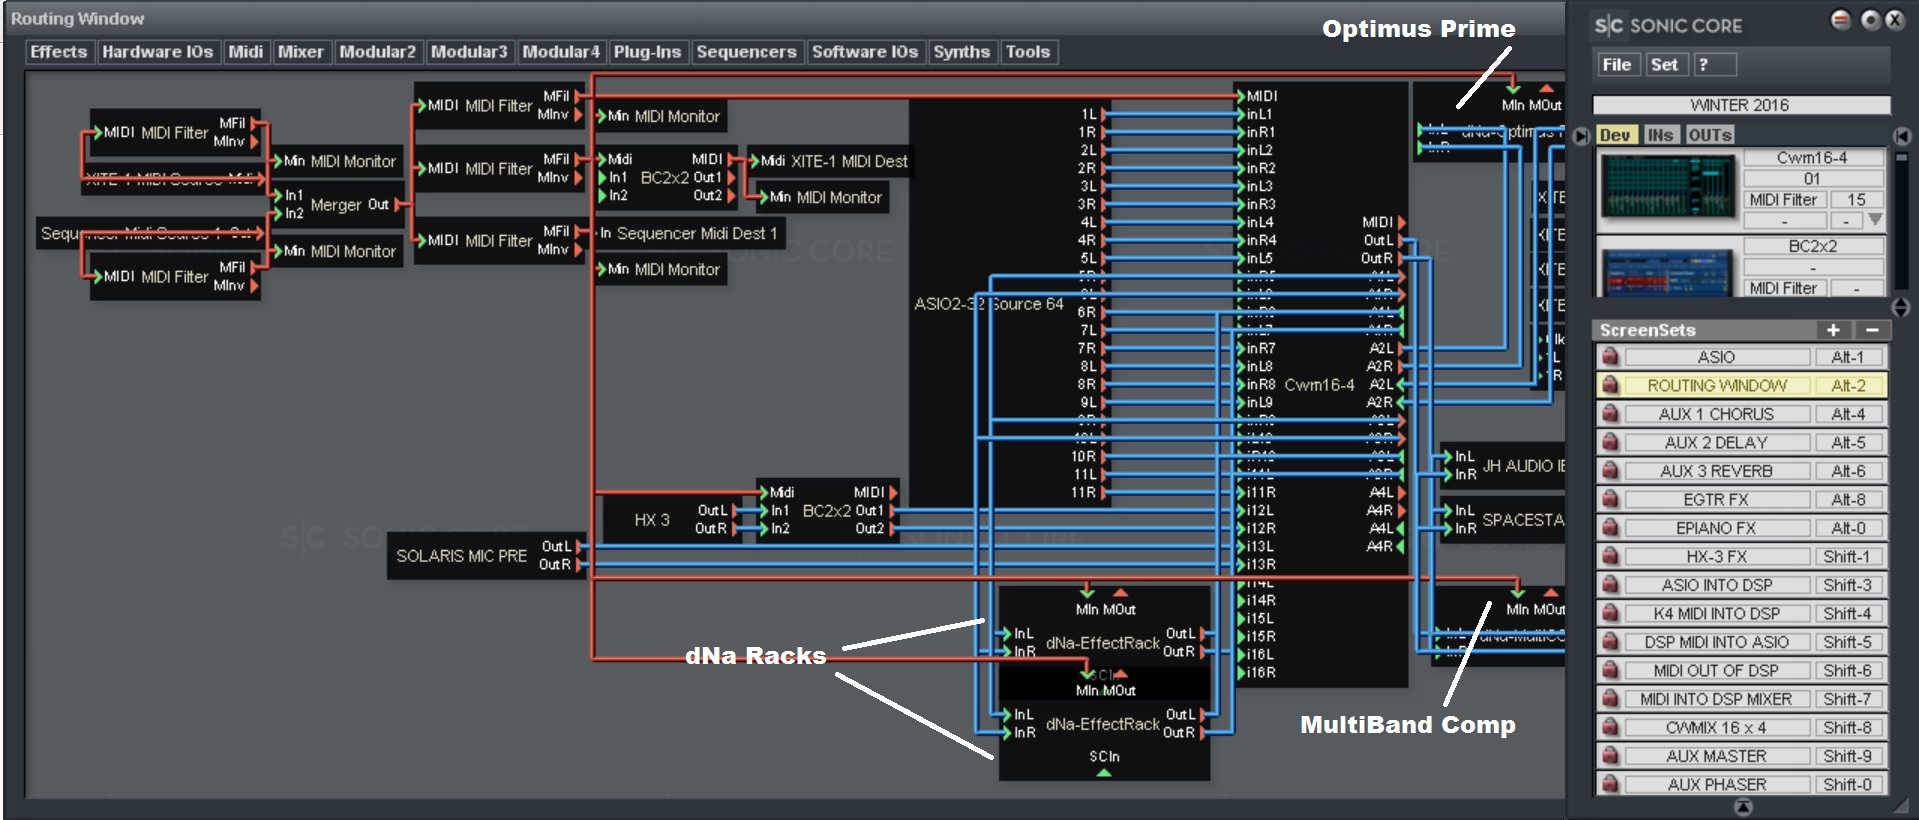This screenshot has height=820, width=1919.
Task: Switch to the INs tab
Action: [x=1660, y=135]
